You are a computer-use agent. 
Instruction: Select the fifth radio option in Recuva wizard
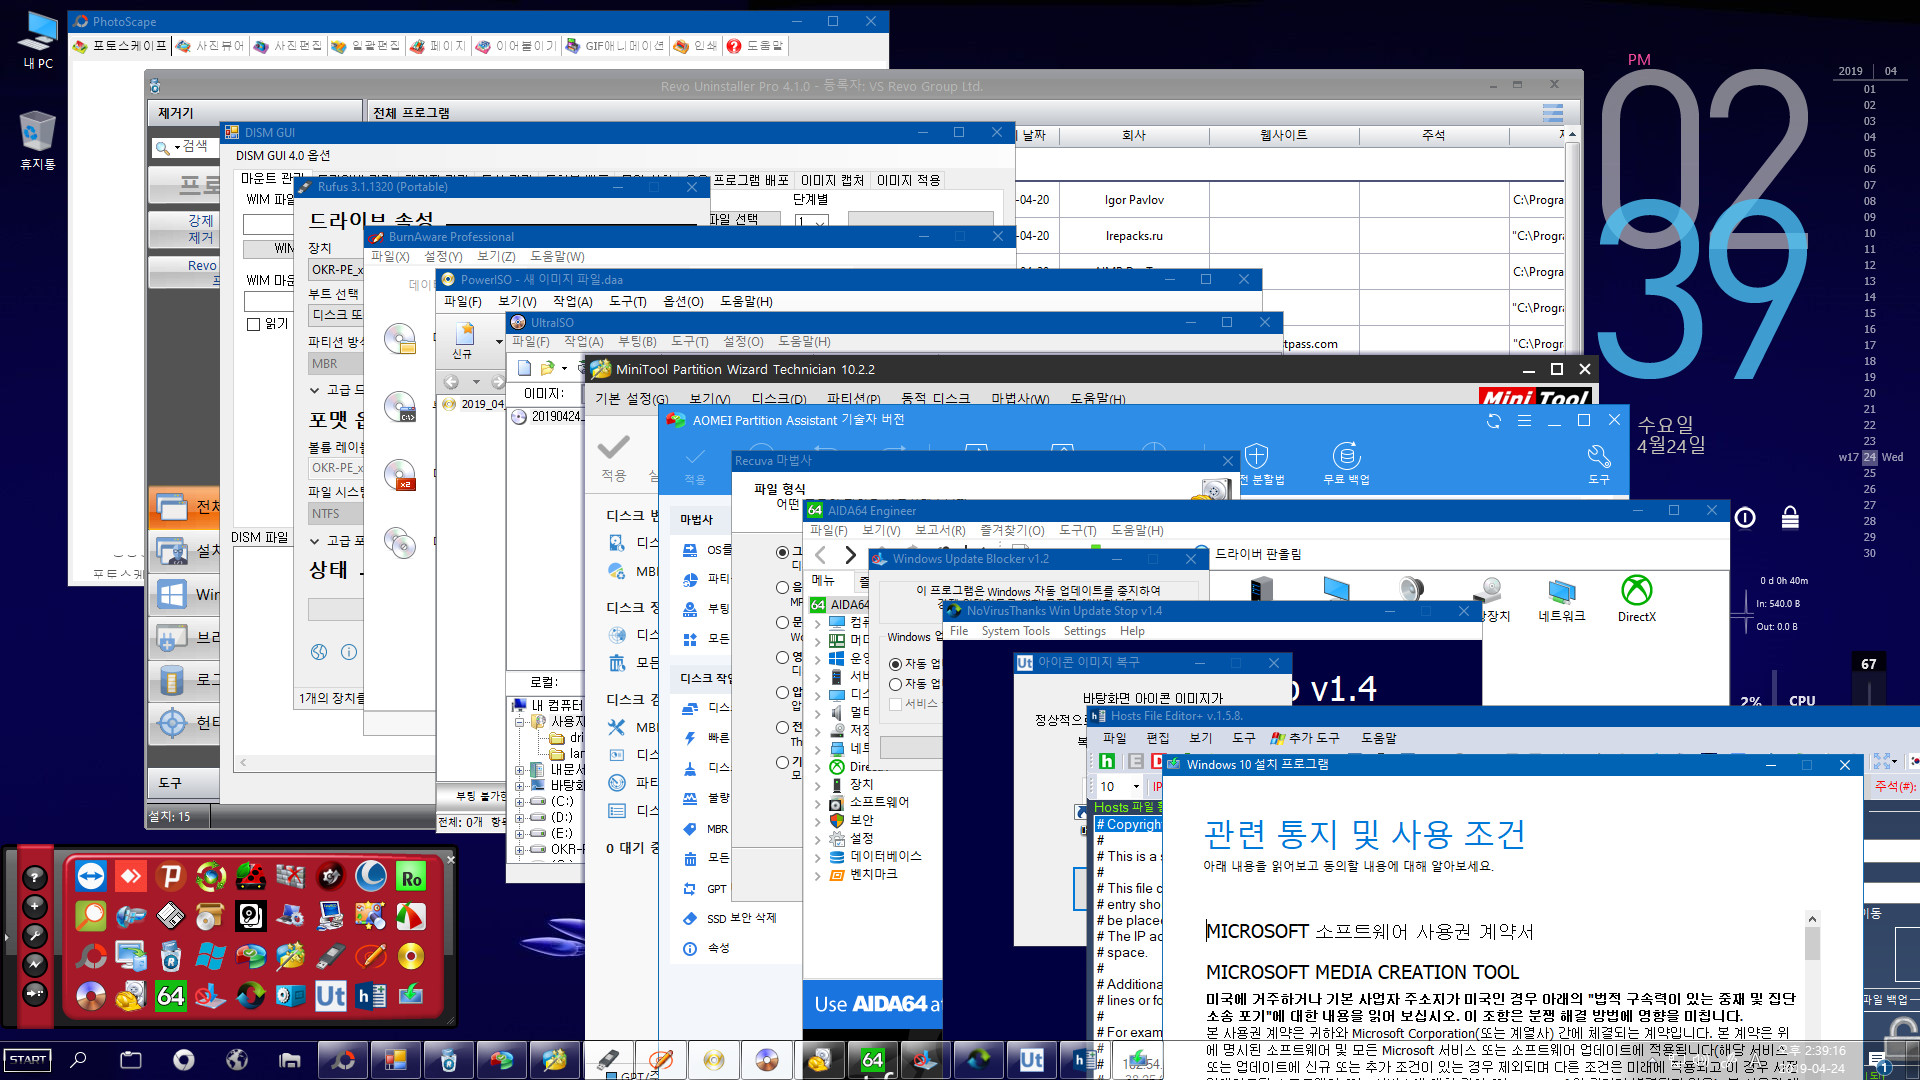(782, 692)
